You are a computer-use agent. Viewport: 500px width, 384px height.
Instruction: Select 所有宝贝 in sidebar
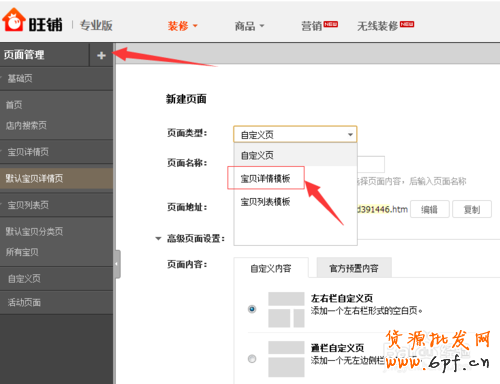coord(22,252)
